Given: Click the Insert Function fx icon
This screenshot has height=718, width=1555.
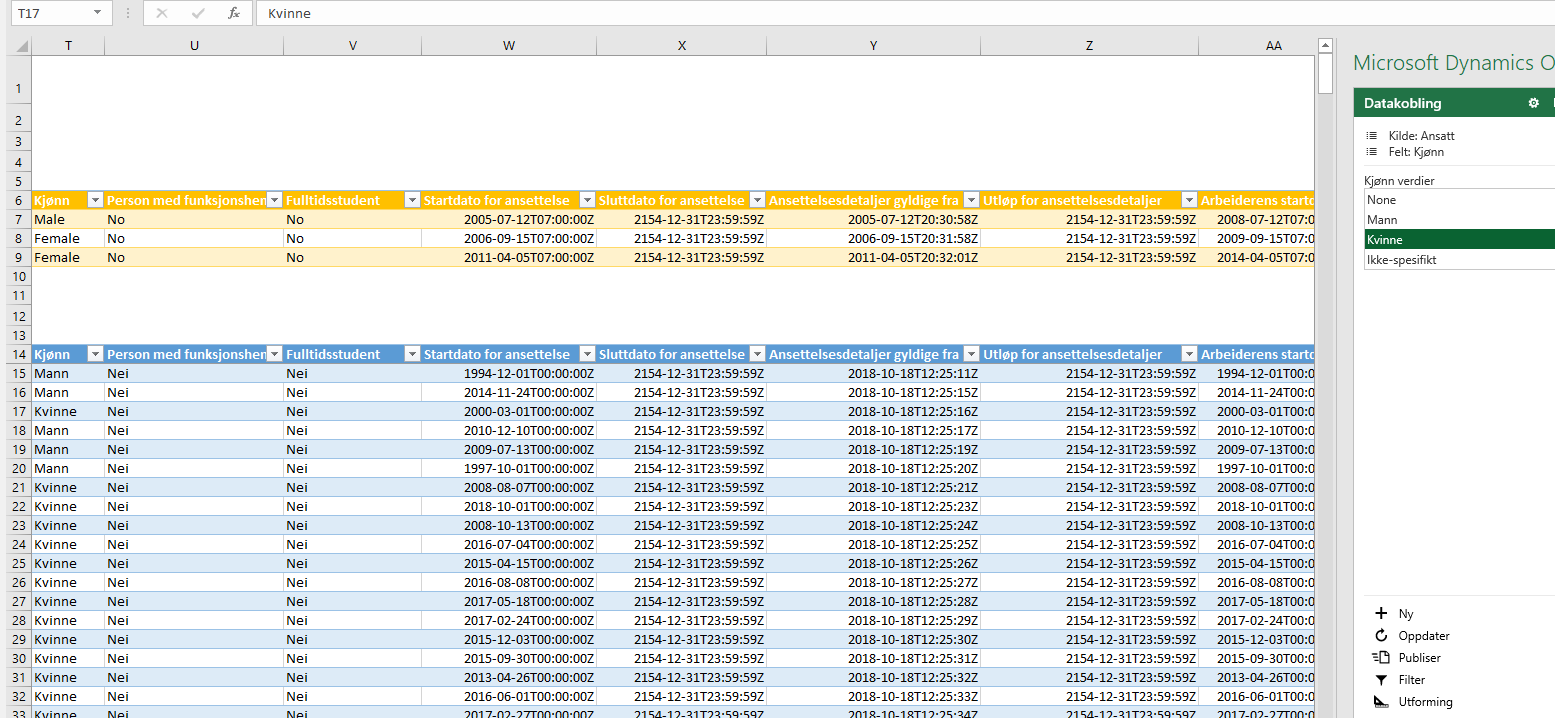Looking at the screenshot, I should pyautogui.click(x=233, y=13).
